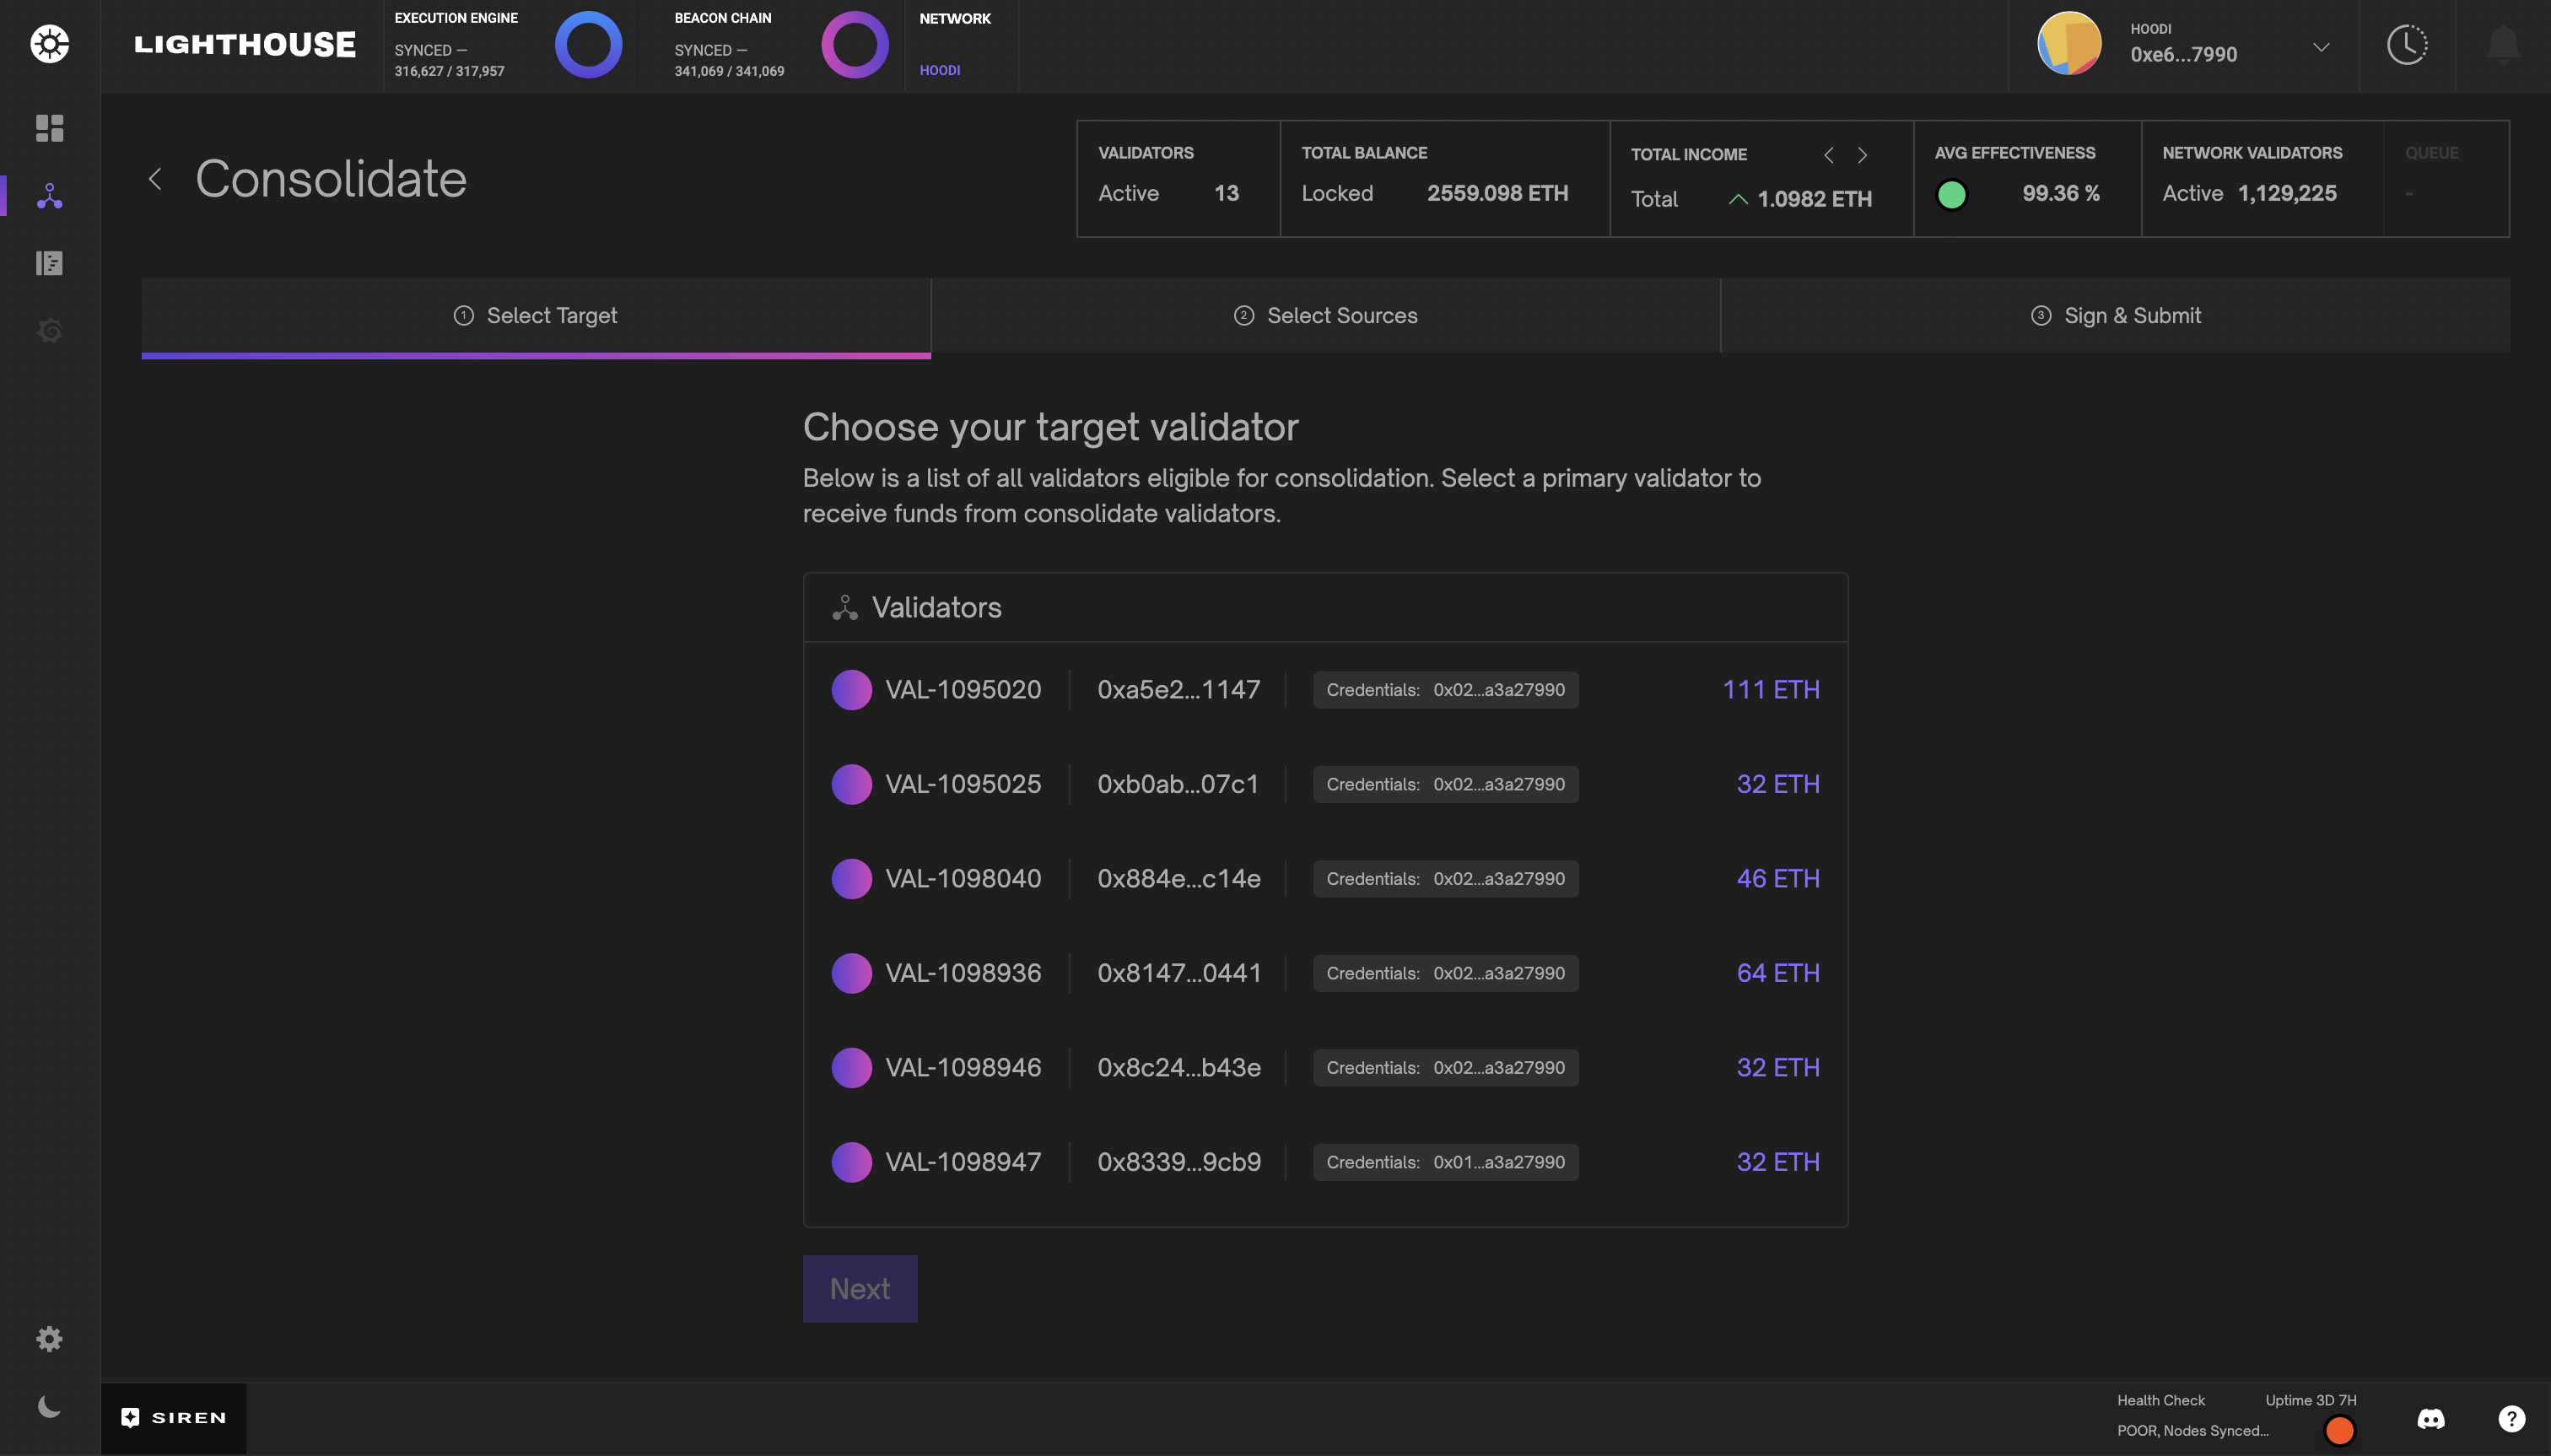Screen dimensions: 2551x1456
Task: Click avatar circle of VAL-1098936
Action: (852, 973)
